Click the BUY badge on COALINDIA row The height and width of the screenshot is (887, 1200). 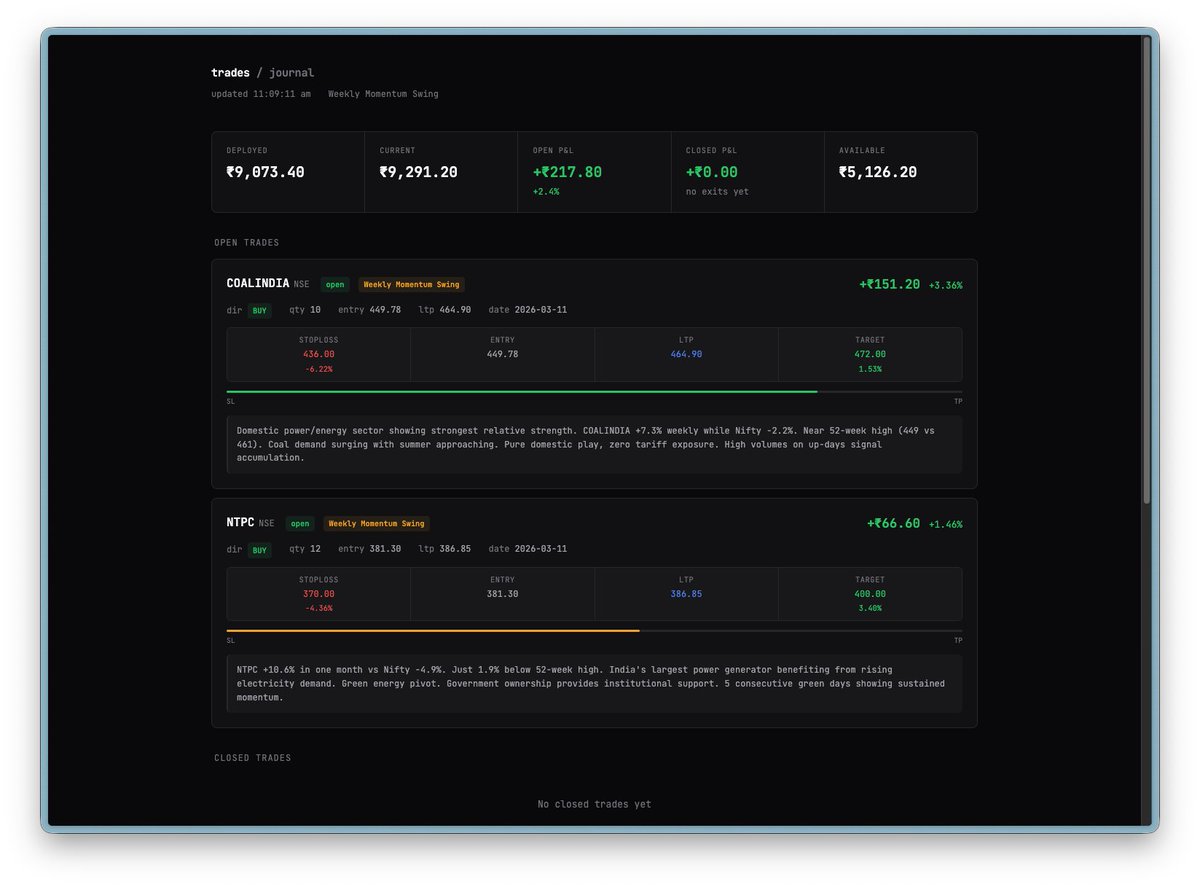pos(260,310)
